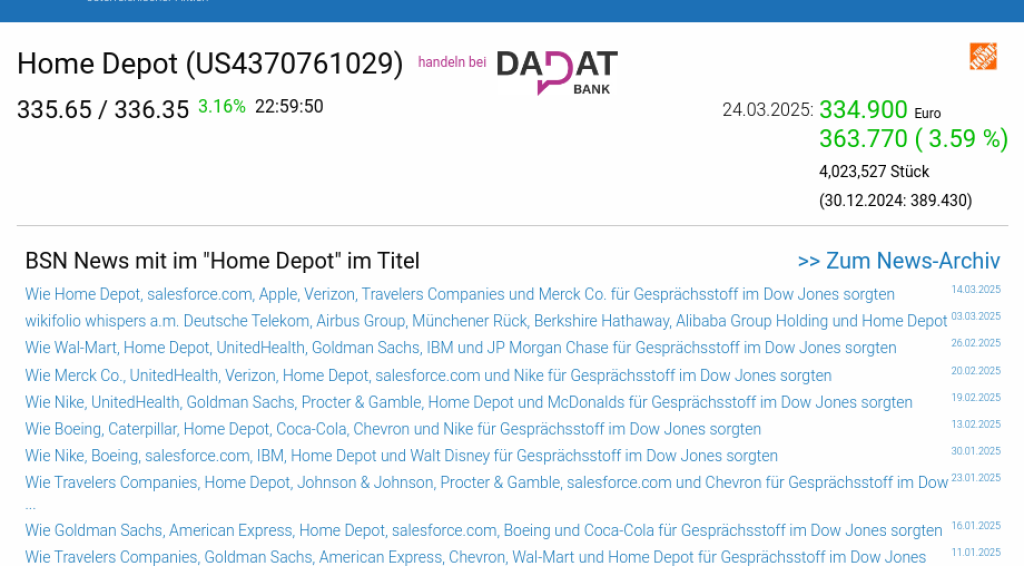Screen dimensions: 1024x566
Task: Open the Wal-Mart, Home Depot, UnitedHealth news article
Action: (x=460, y=348)
